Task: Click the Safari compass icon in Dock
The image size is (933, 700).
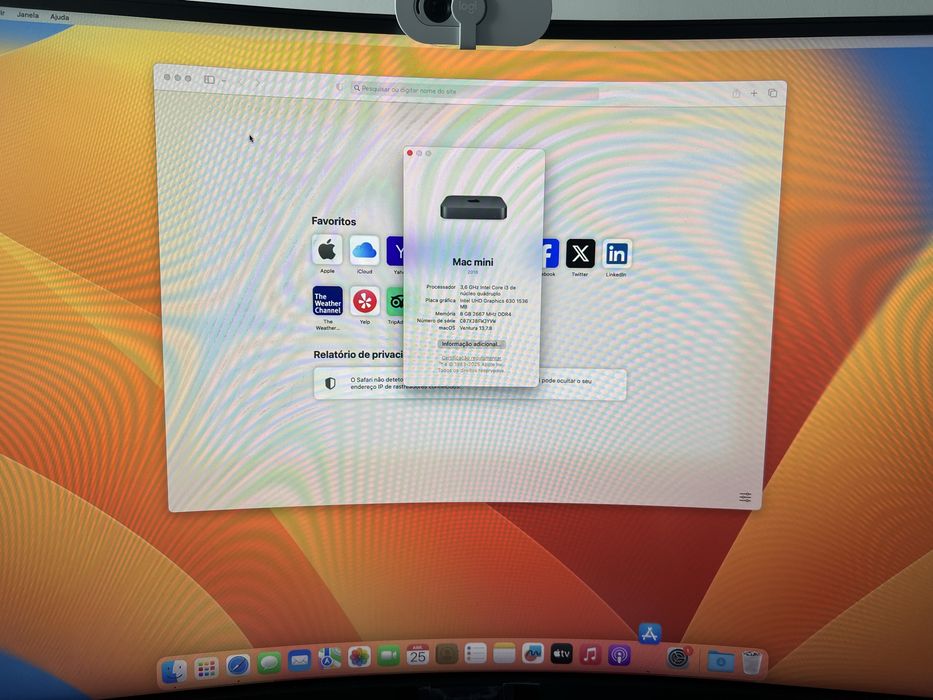Action: point(237,665)
